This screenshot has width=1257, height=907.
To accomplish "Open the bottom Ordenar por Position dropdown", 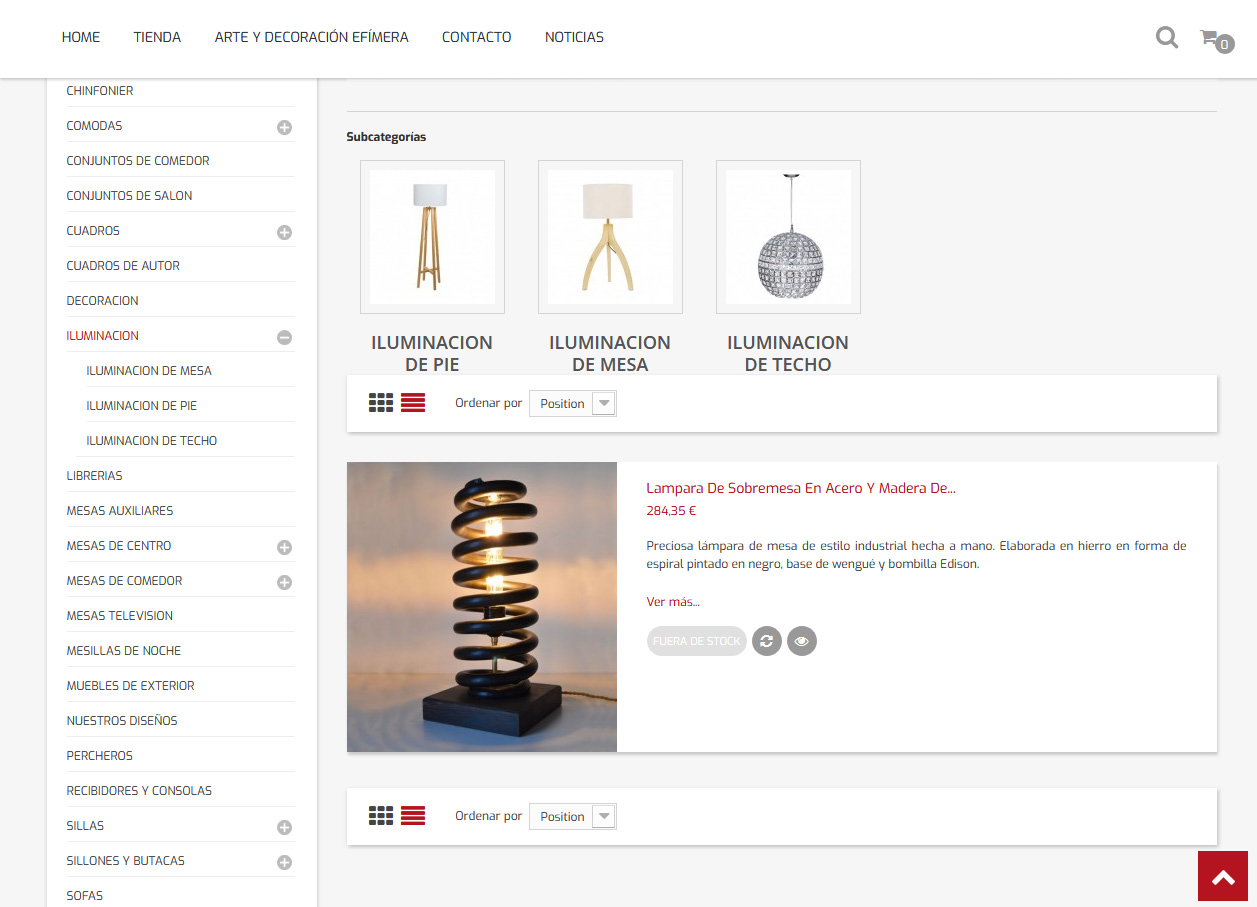I will [573, 816].
